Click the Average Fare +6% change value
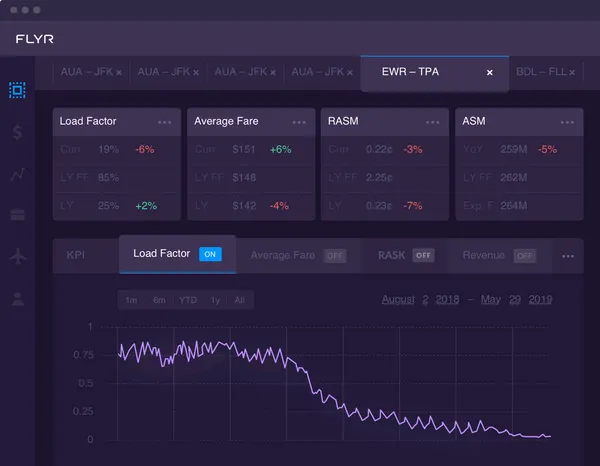Image resolution: width=600 pixels, height=466 pixels. click(280, 149)
